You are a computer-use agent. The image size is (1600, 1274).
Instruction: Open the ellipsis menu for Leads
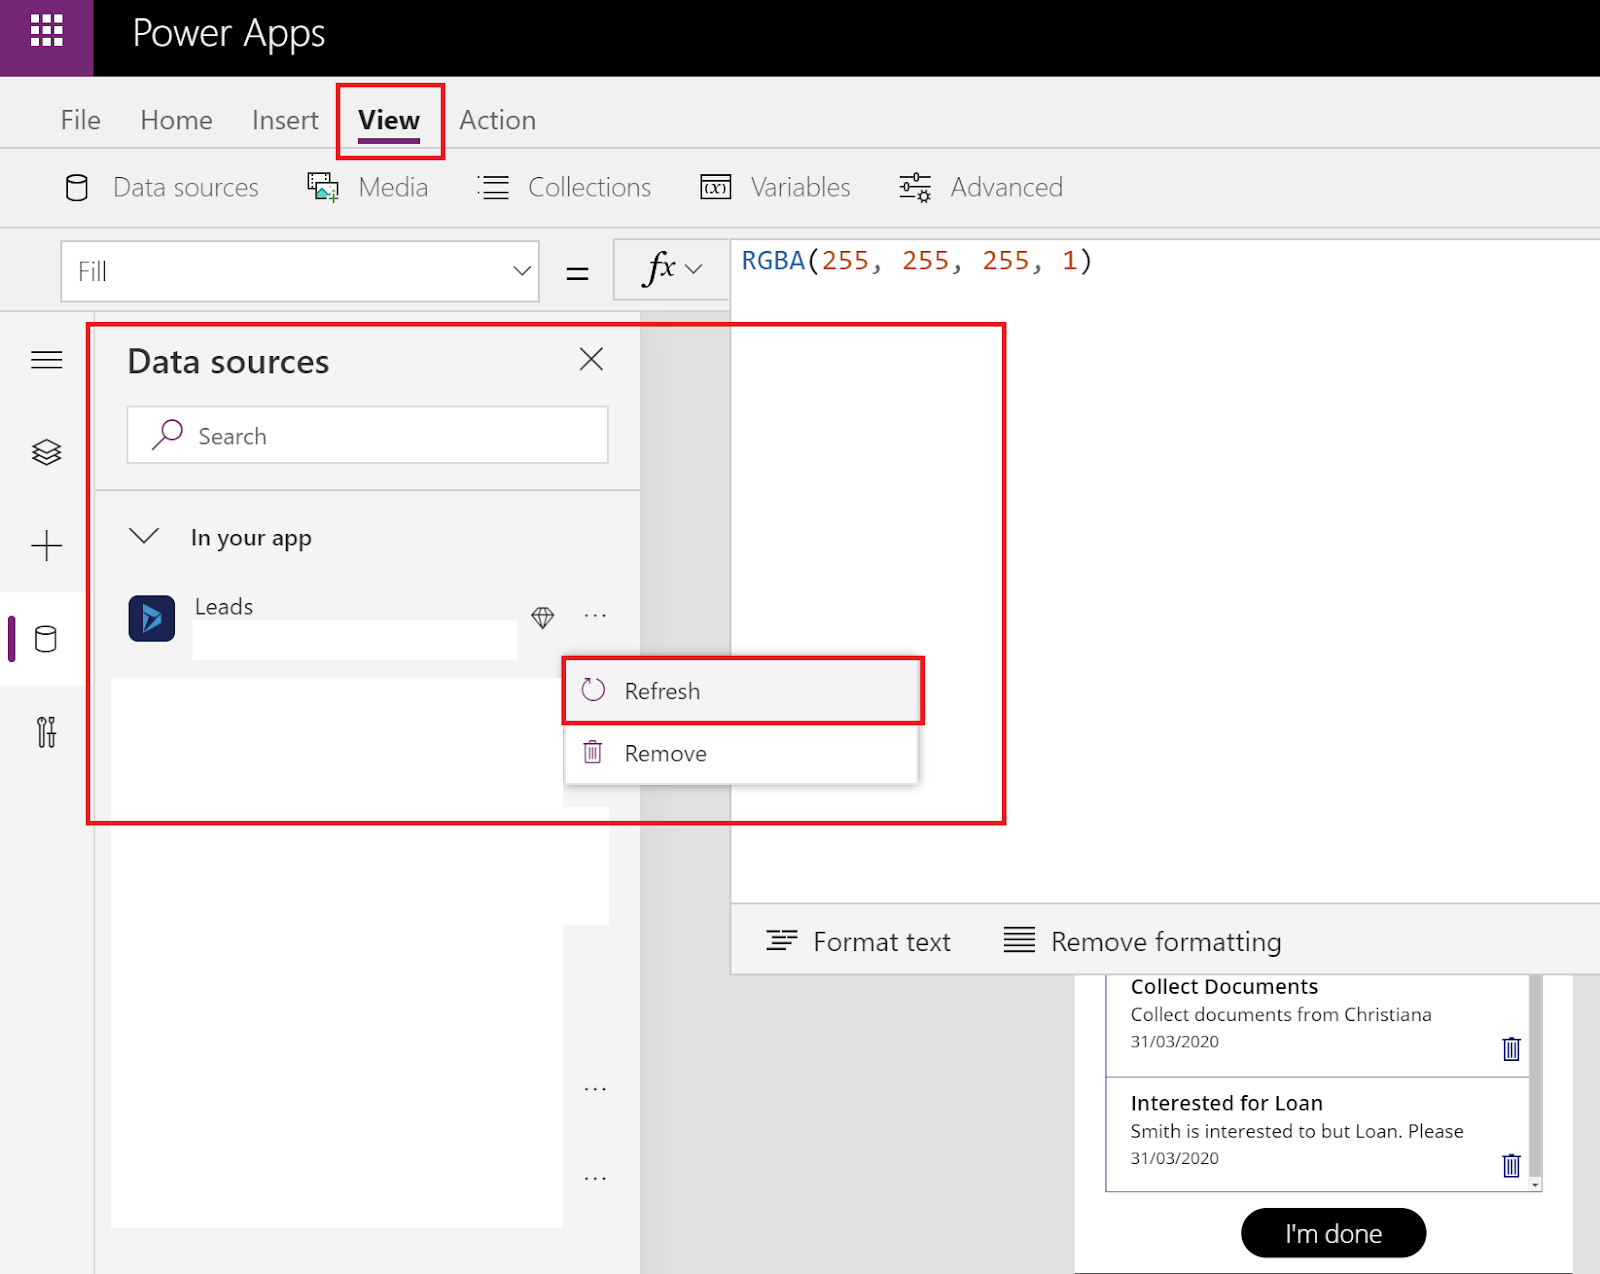[595, 616]
